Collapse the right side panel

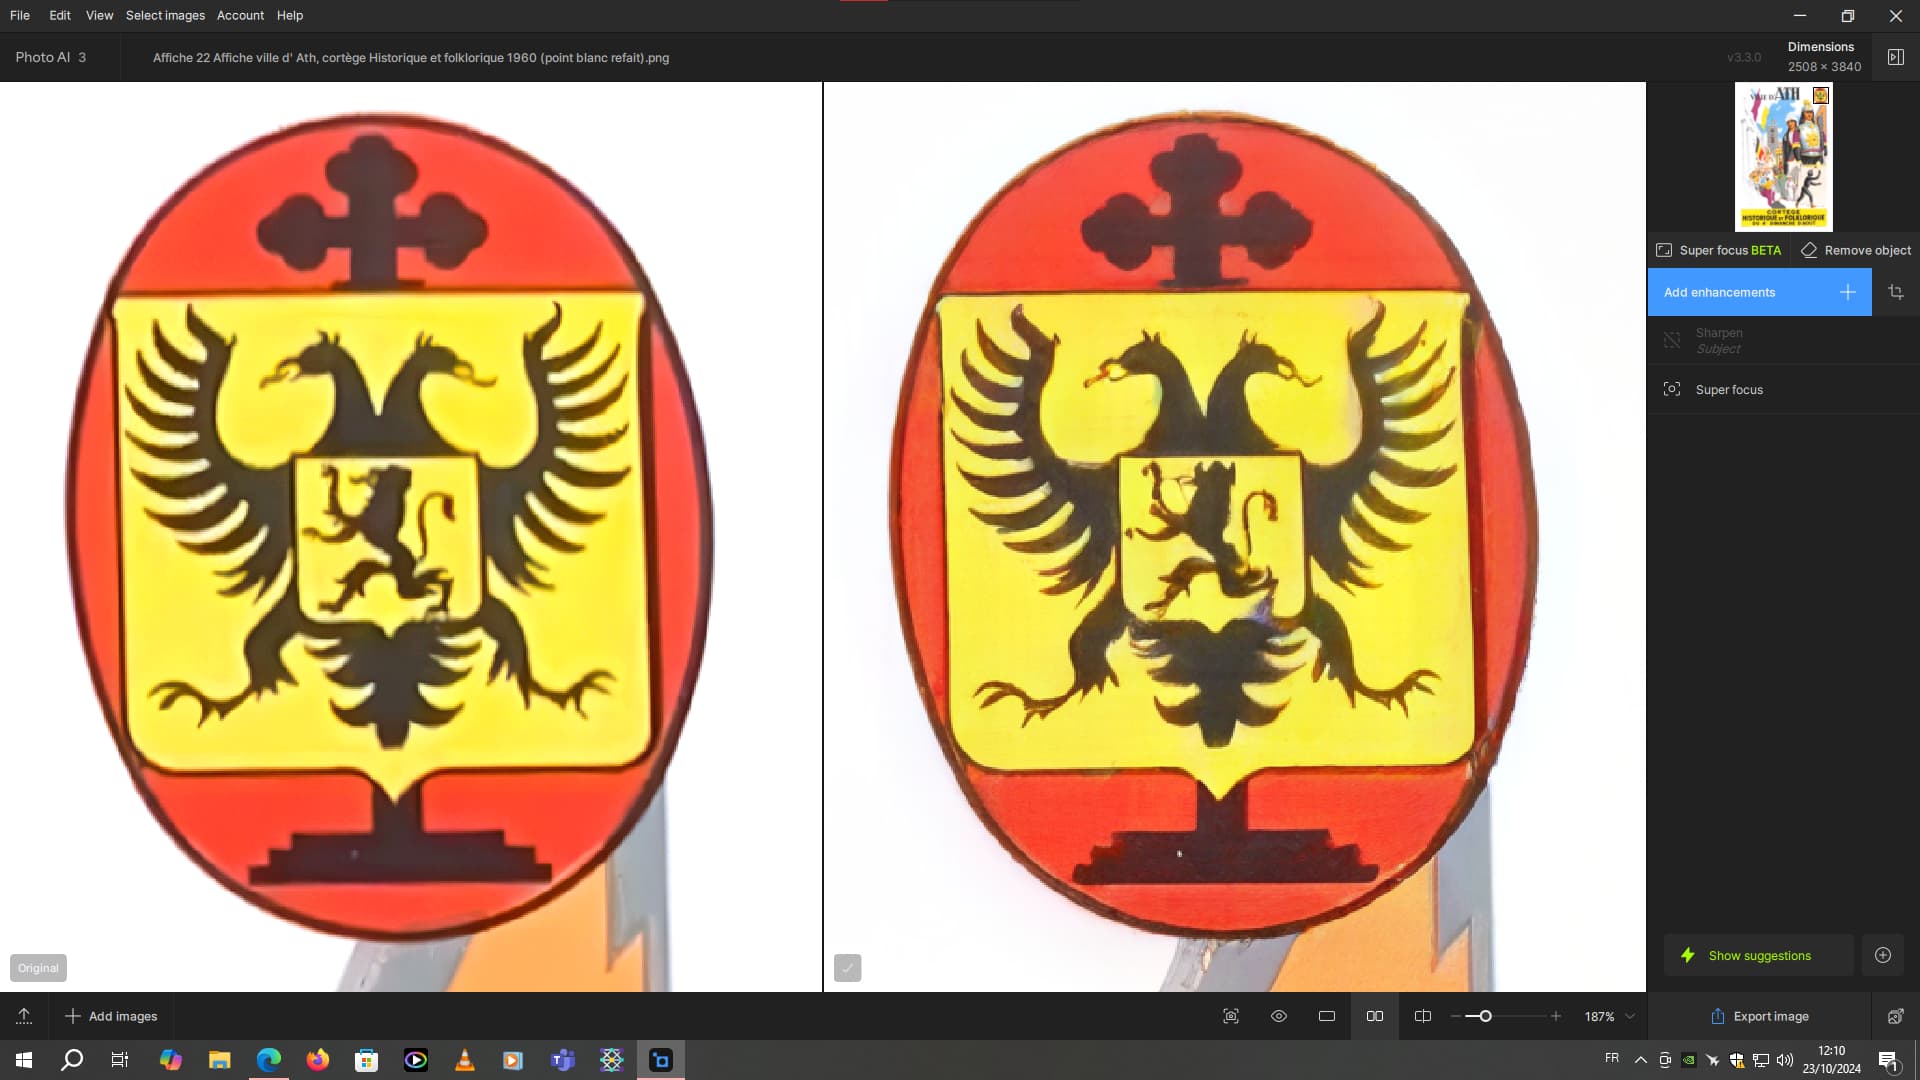point(1895,57)
